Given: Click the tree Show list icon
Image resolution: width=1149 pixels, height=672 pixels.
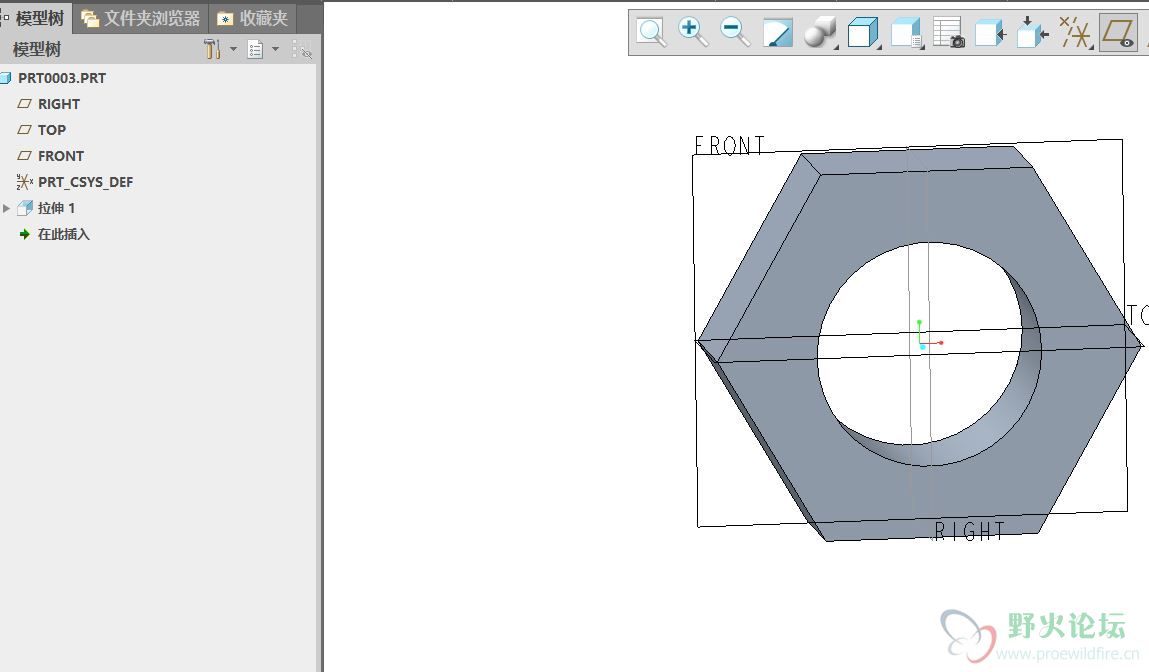Looking at the screenshot, I should [255, 50].
